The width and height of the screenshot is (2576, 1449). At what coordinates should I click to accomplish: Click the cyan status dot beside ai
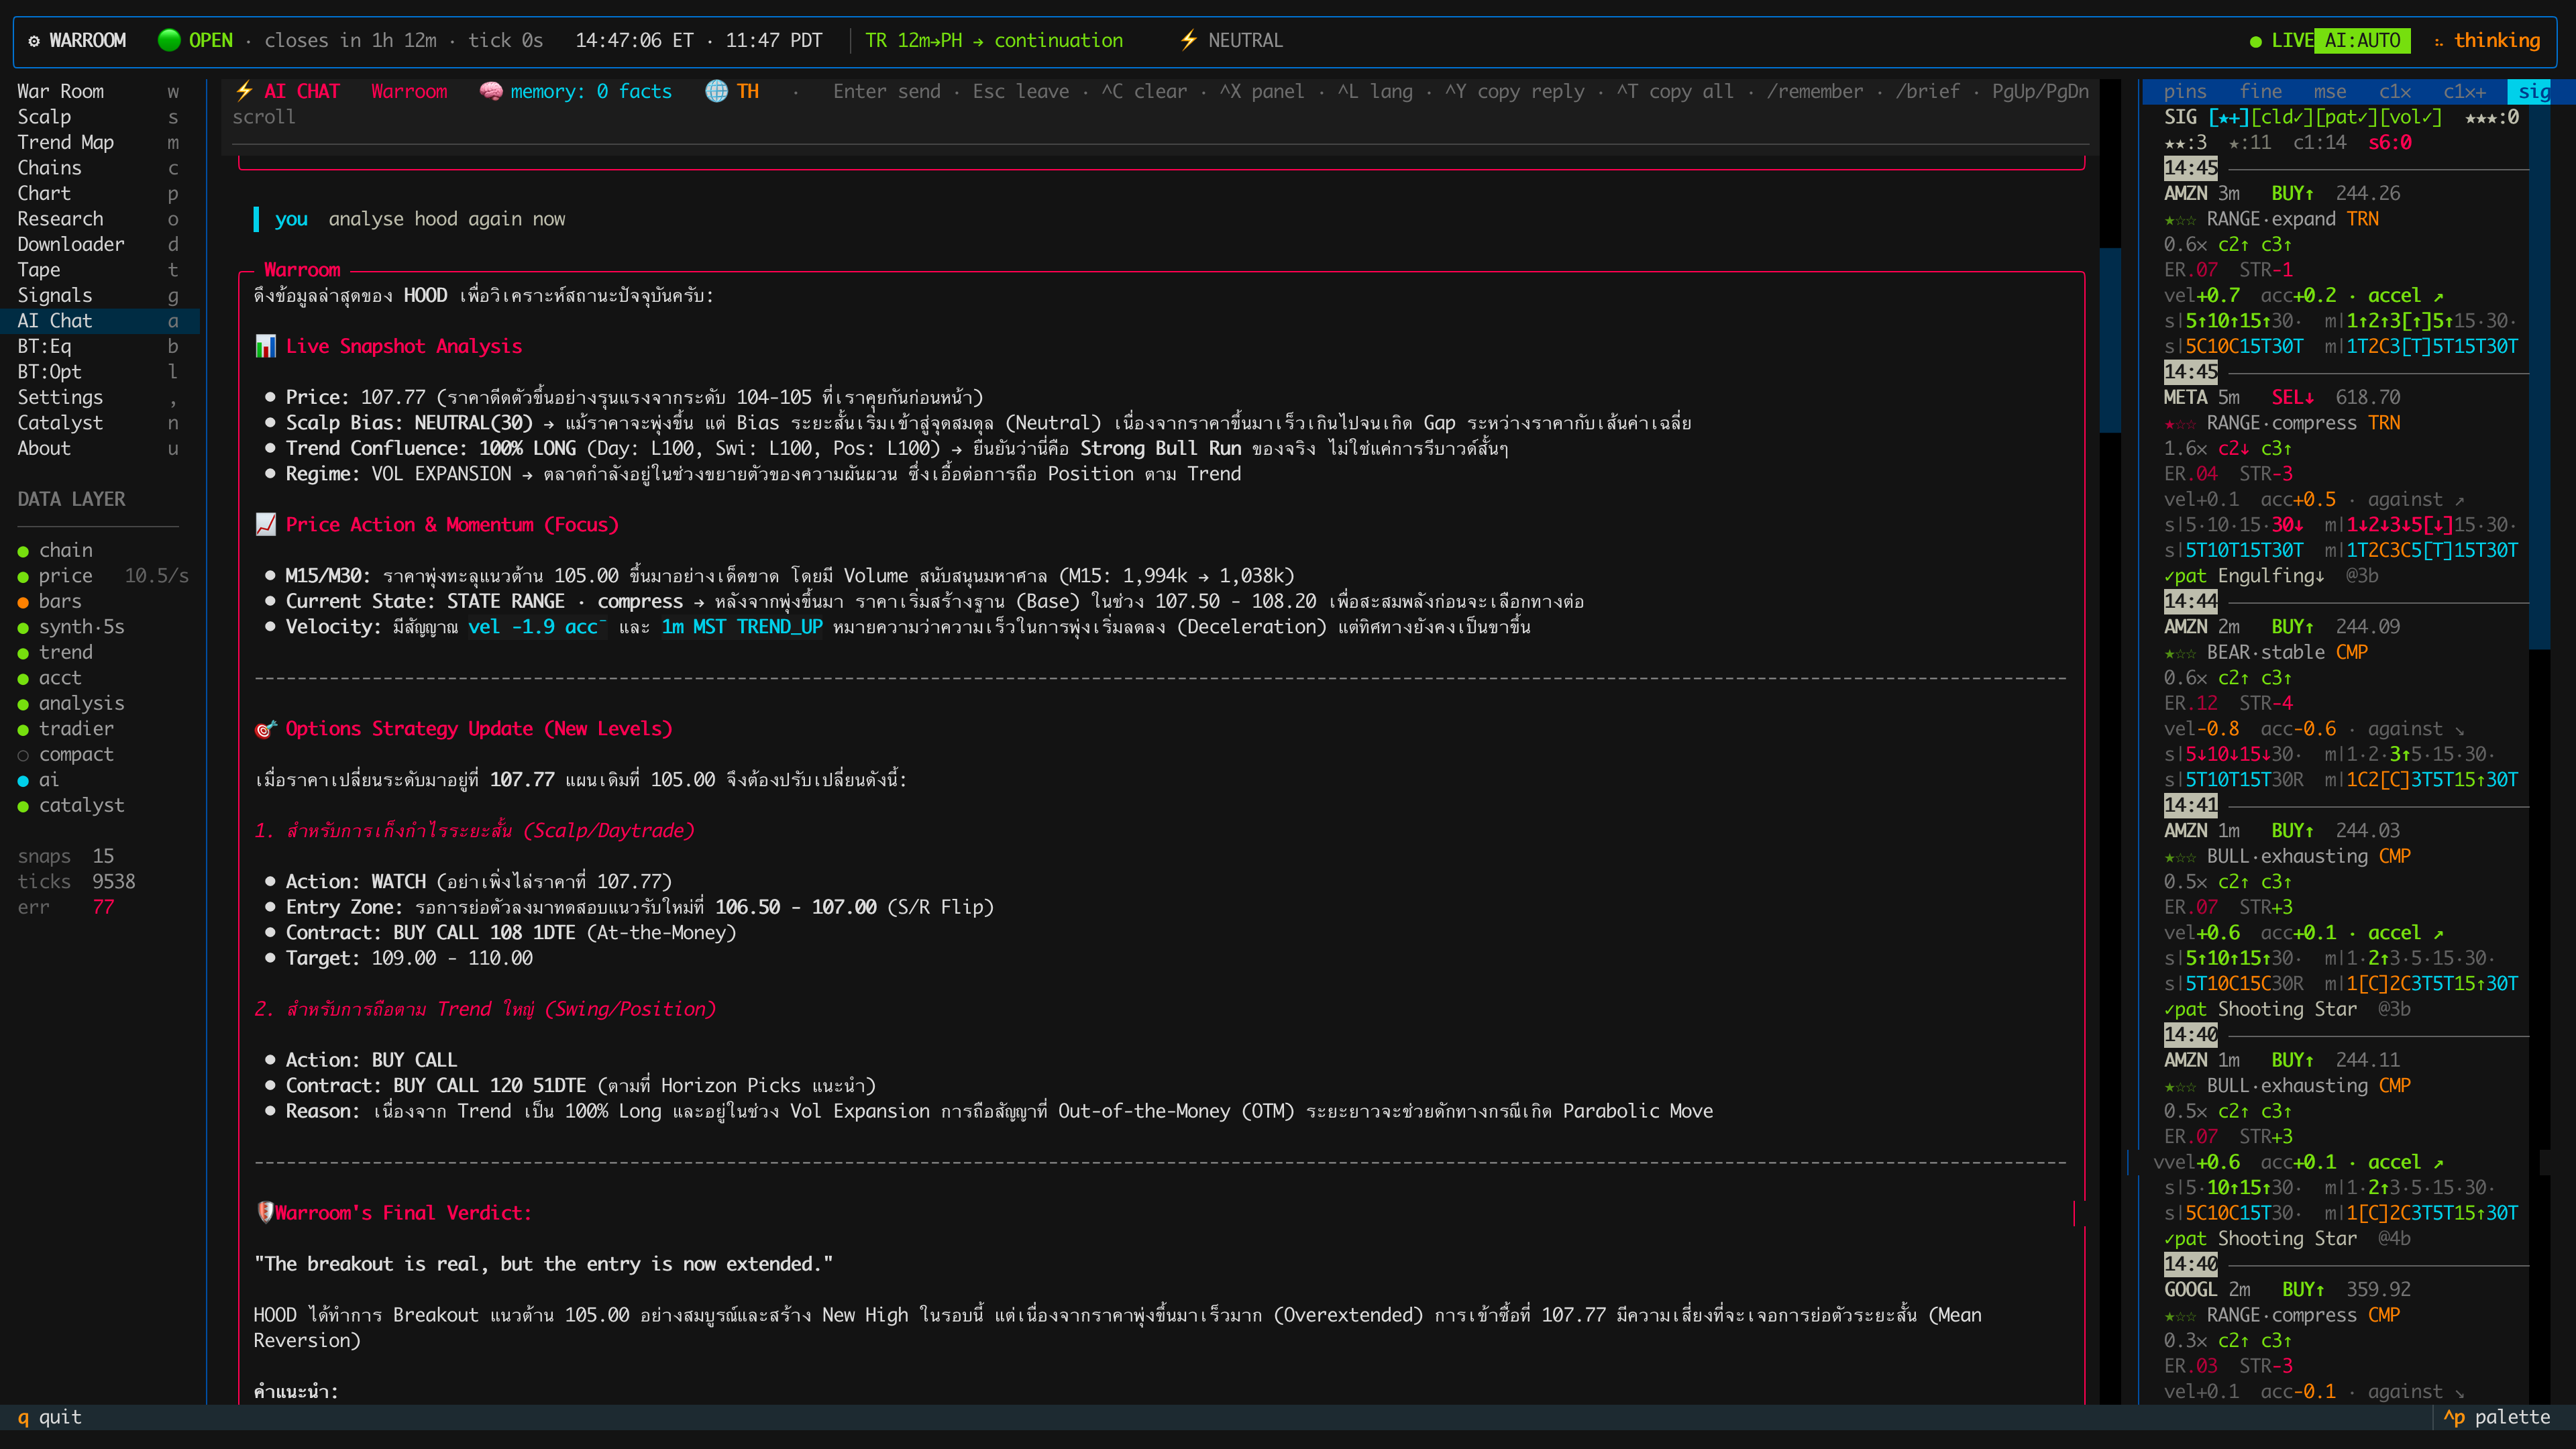[23, 781]
